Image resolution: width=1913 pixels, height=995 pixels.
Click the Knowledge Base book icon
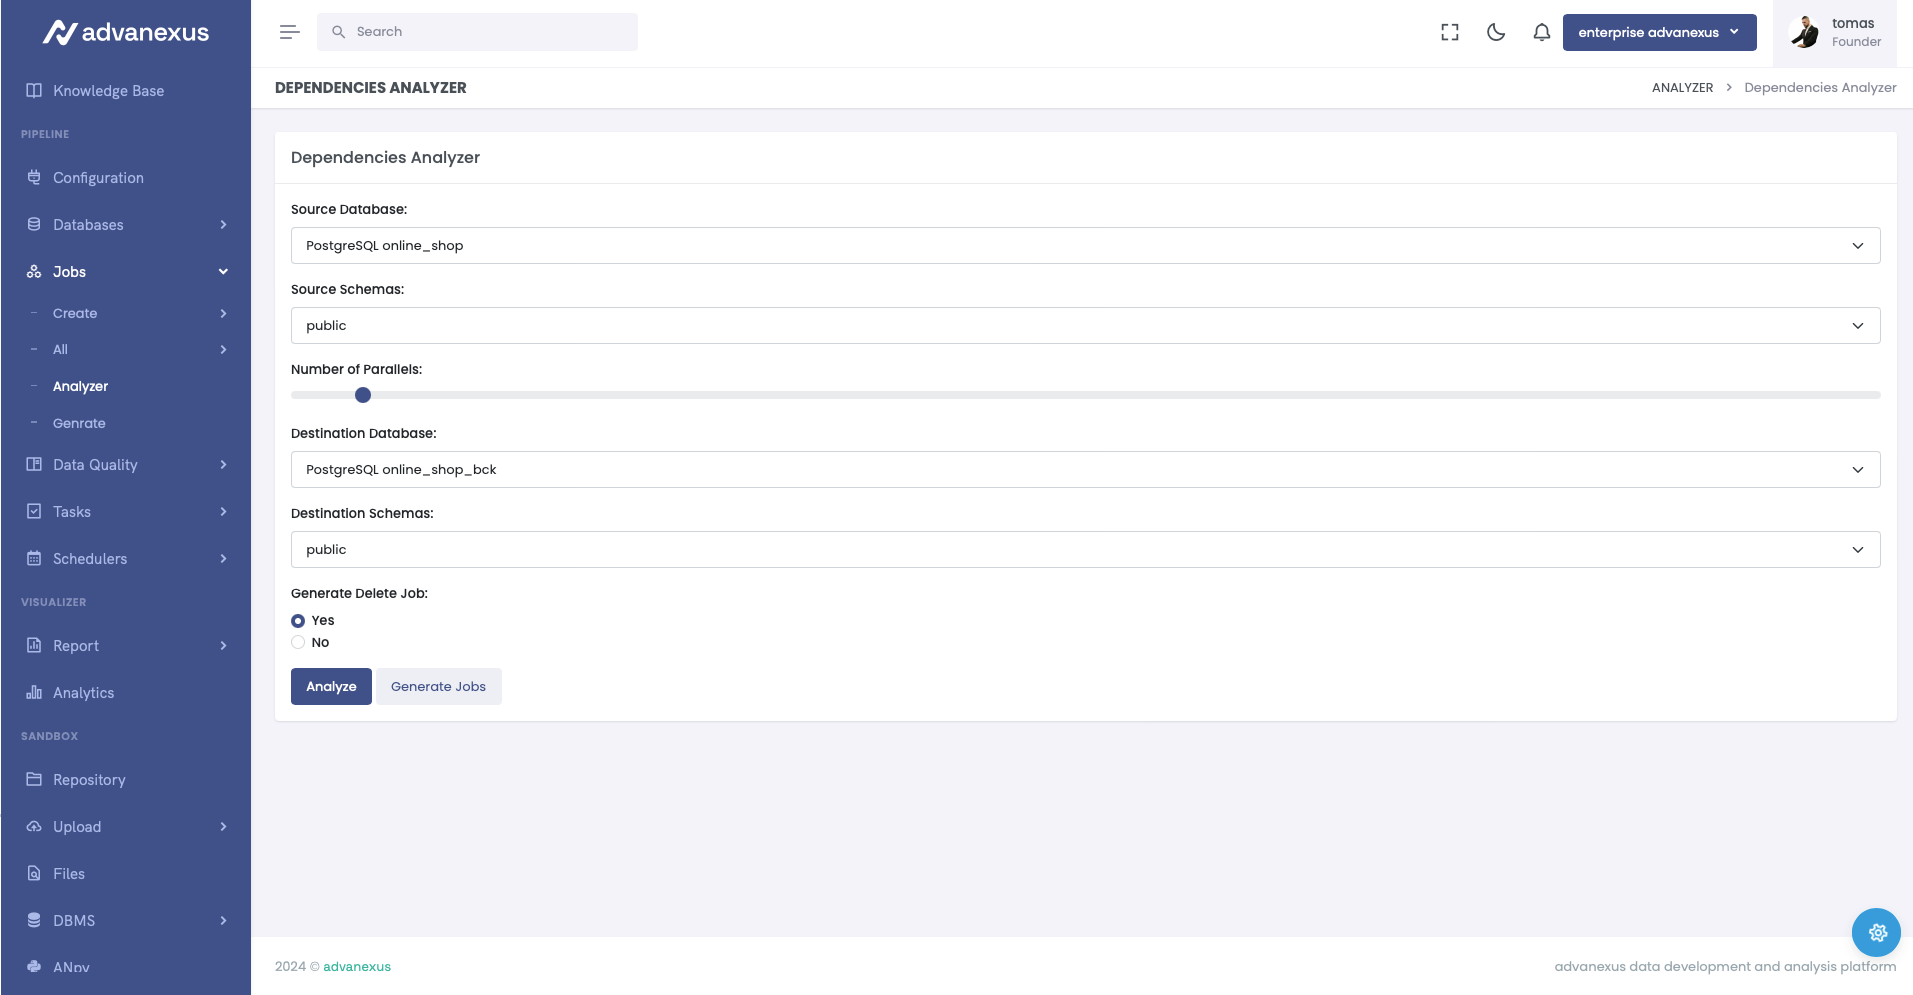34,90
